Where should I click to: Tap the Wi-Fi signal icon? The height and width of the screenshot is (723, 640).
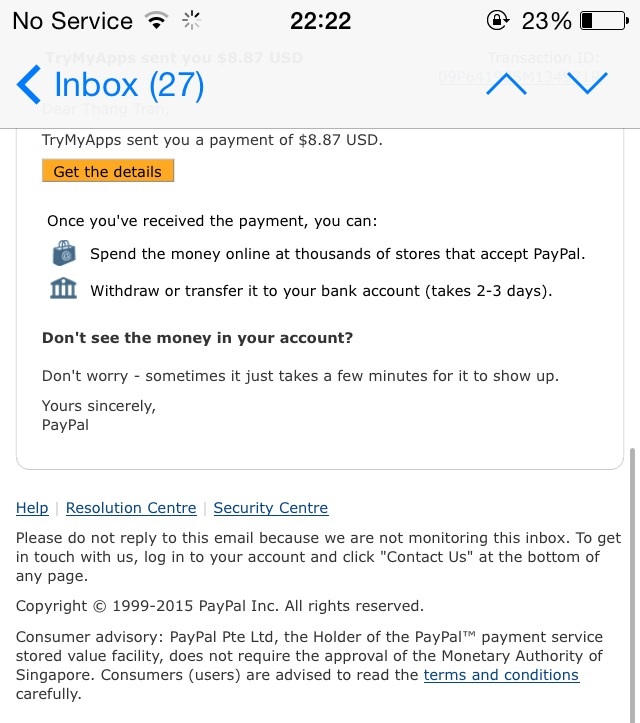[x=156, y=20]
